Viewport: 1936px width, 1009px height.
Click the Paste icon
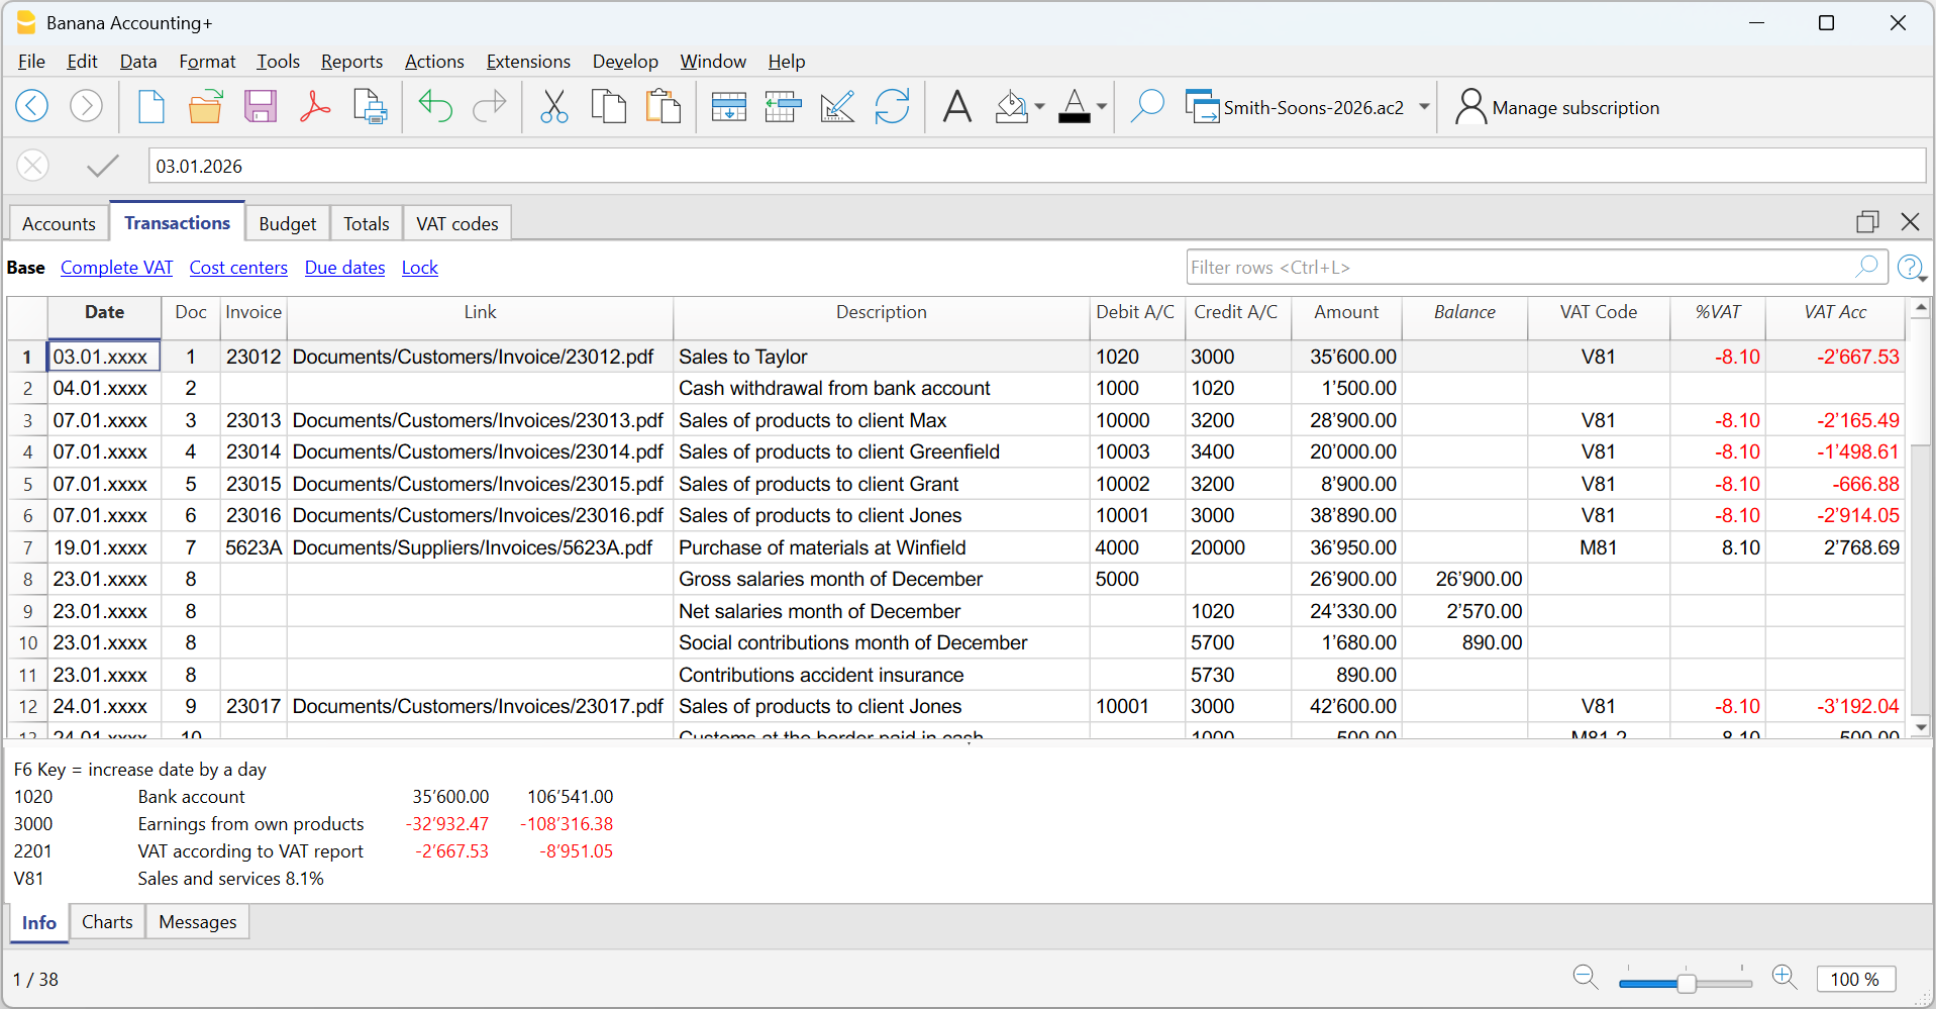tap(663, 106)
